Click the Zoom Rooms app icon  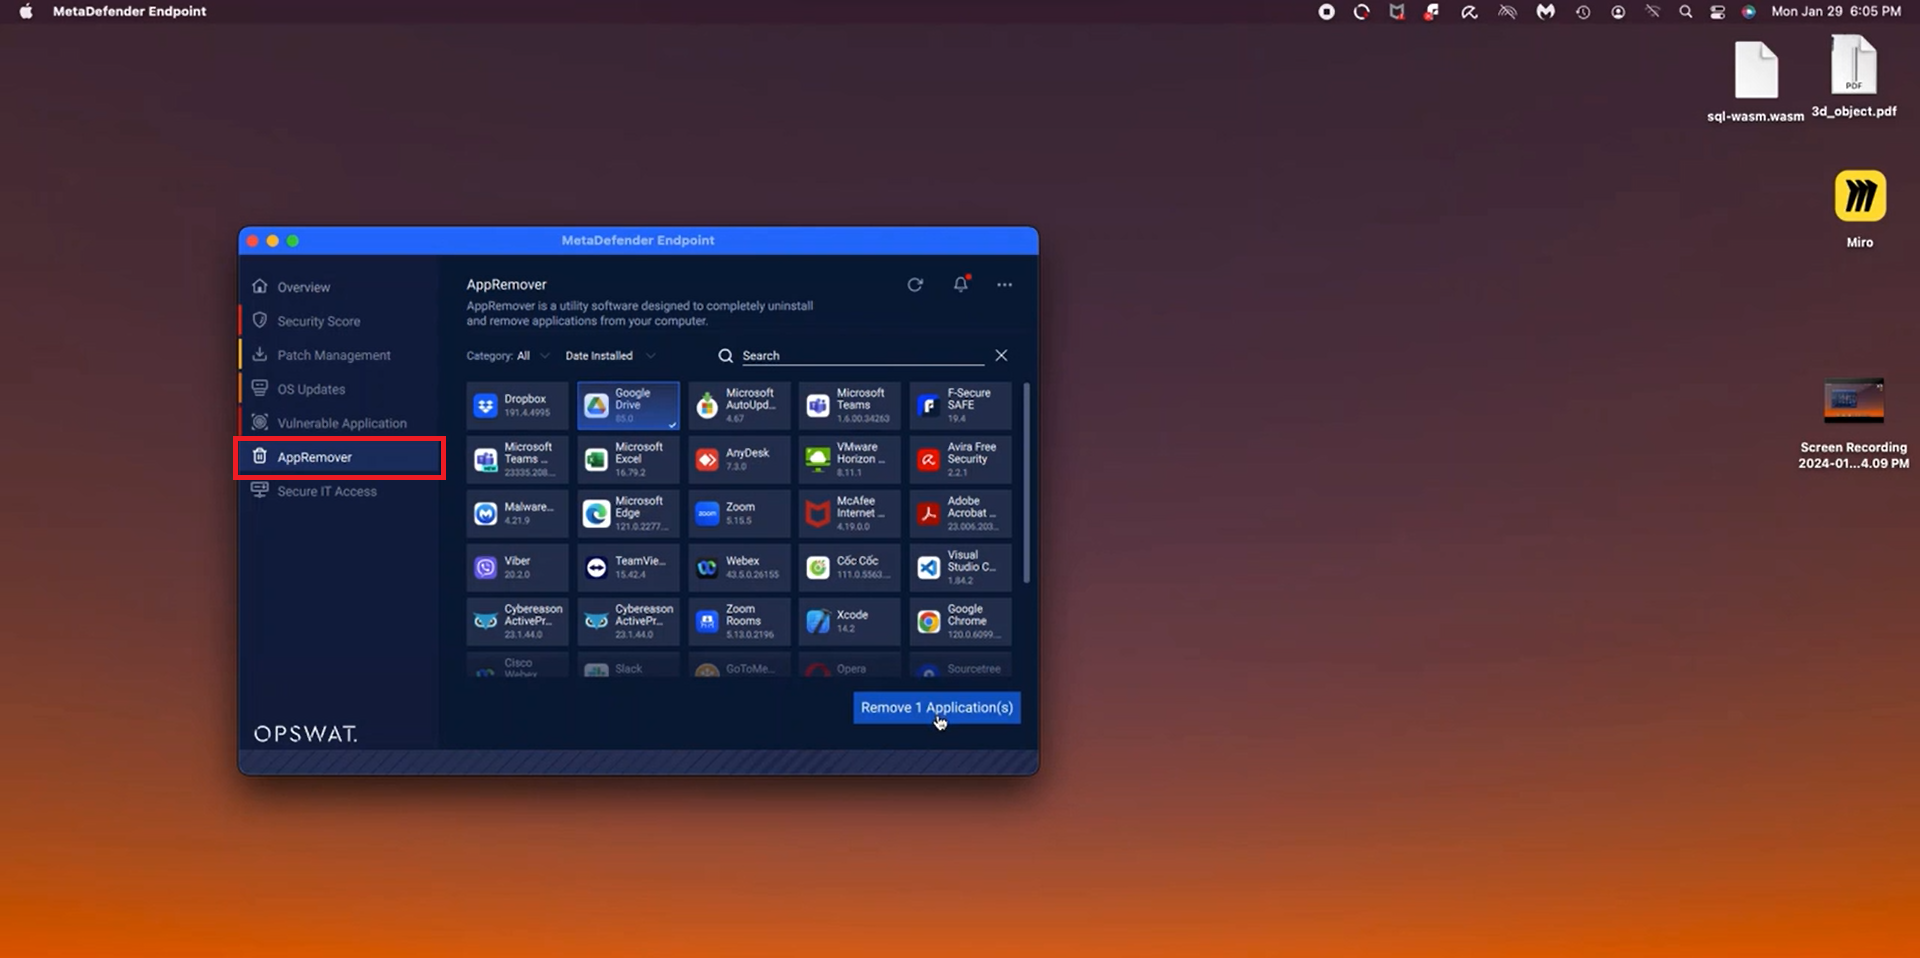coord(707,622)
